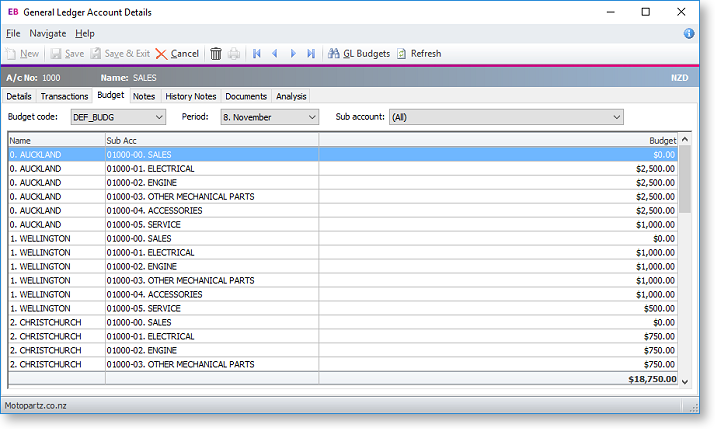Viewport: 715px width, 429px height.
Task: Switch to the Transactions tab
Action: 64,96
